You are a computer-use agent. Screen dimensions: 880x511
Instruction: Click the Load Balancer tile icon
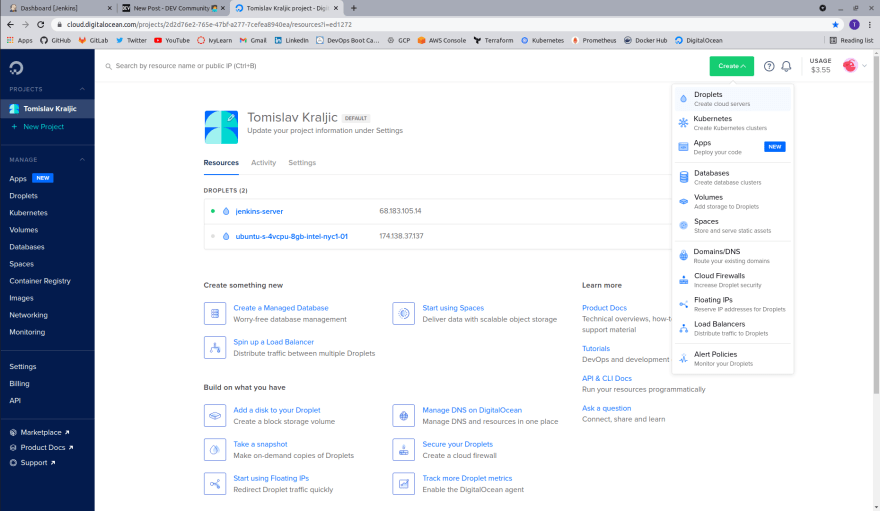215,348
